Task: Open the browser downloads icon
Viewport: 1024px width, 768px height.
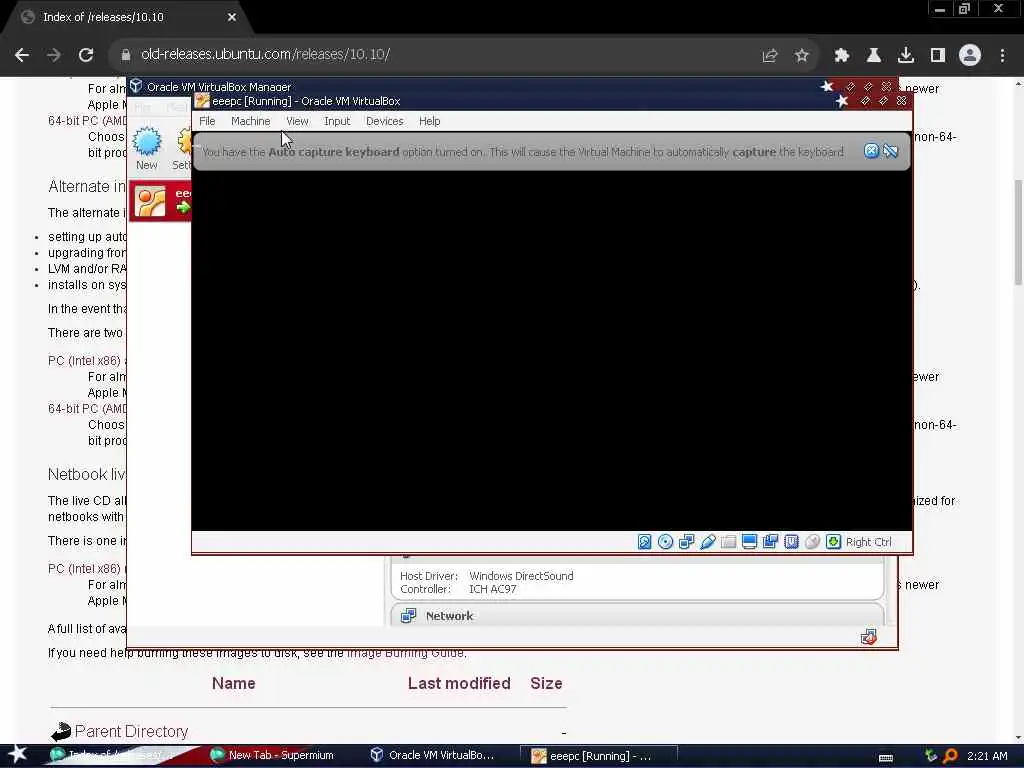Action: click(x=906, y=56)
